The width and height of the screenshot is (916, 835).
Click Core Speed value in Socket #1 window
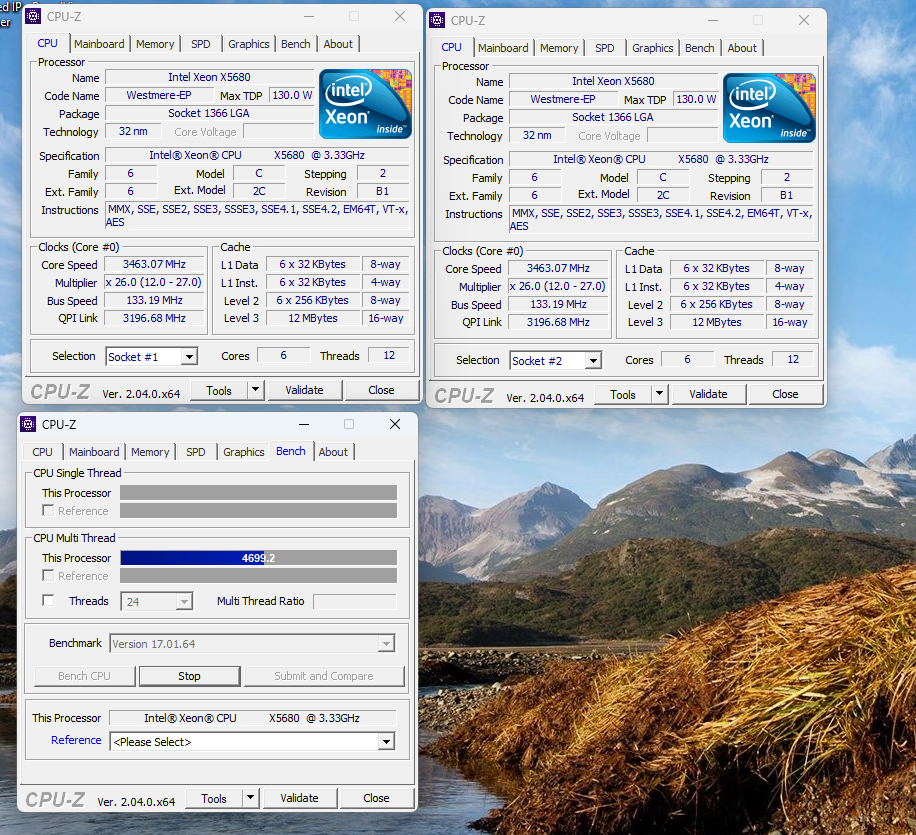pyautogui.click(x=154, y=264)
